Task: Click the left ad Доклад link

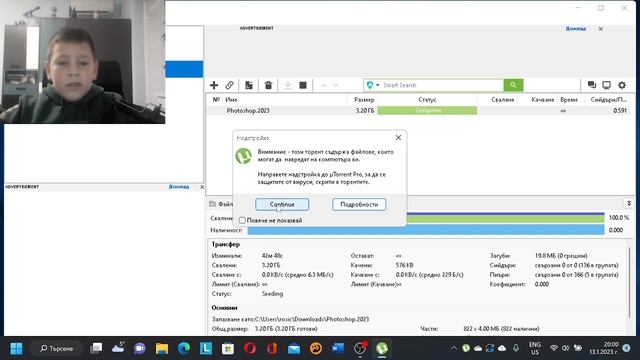Action: (179, 187)
